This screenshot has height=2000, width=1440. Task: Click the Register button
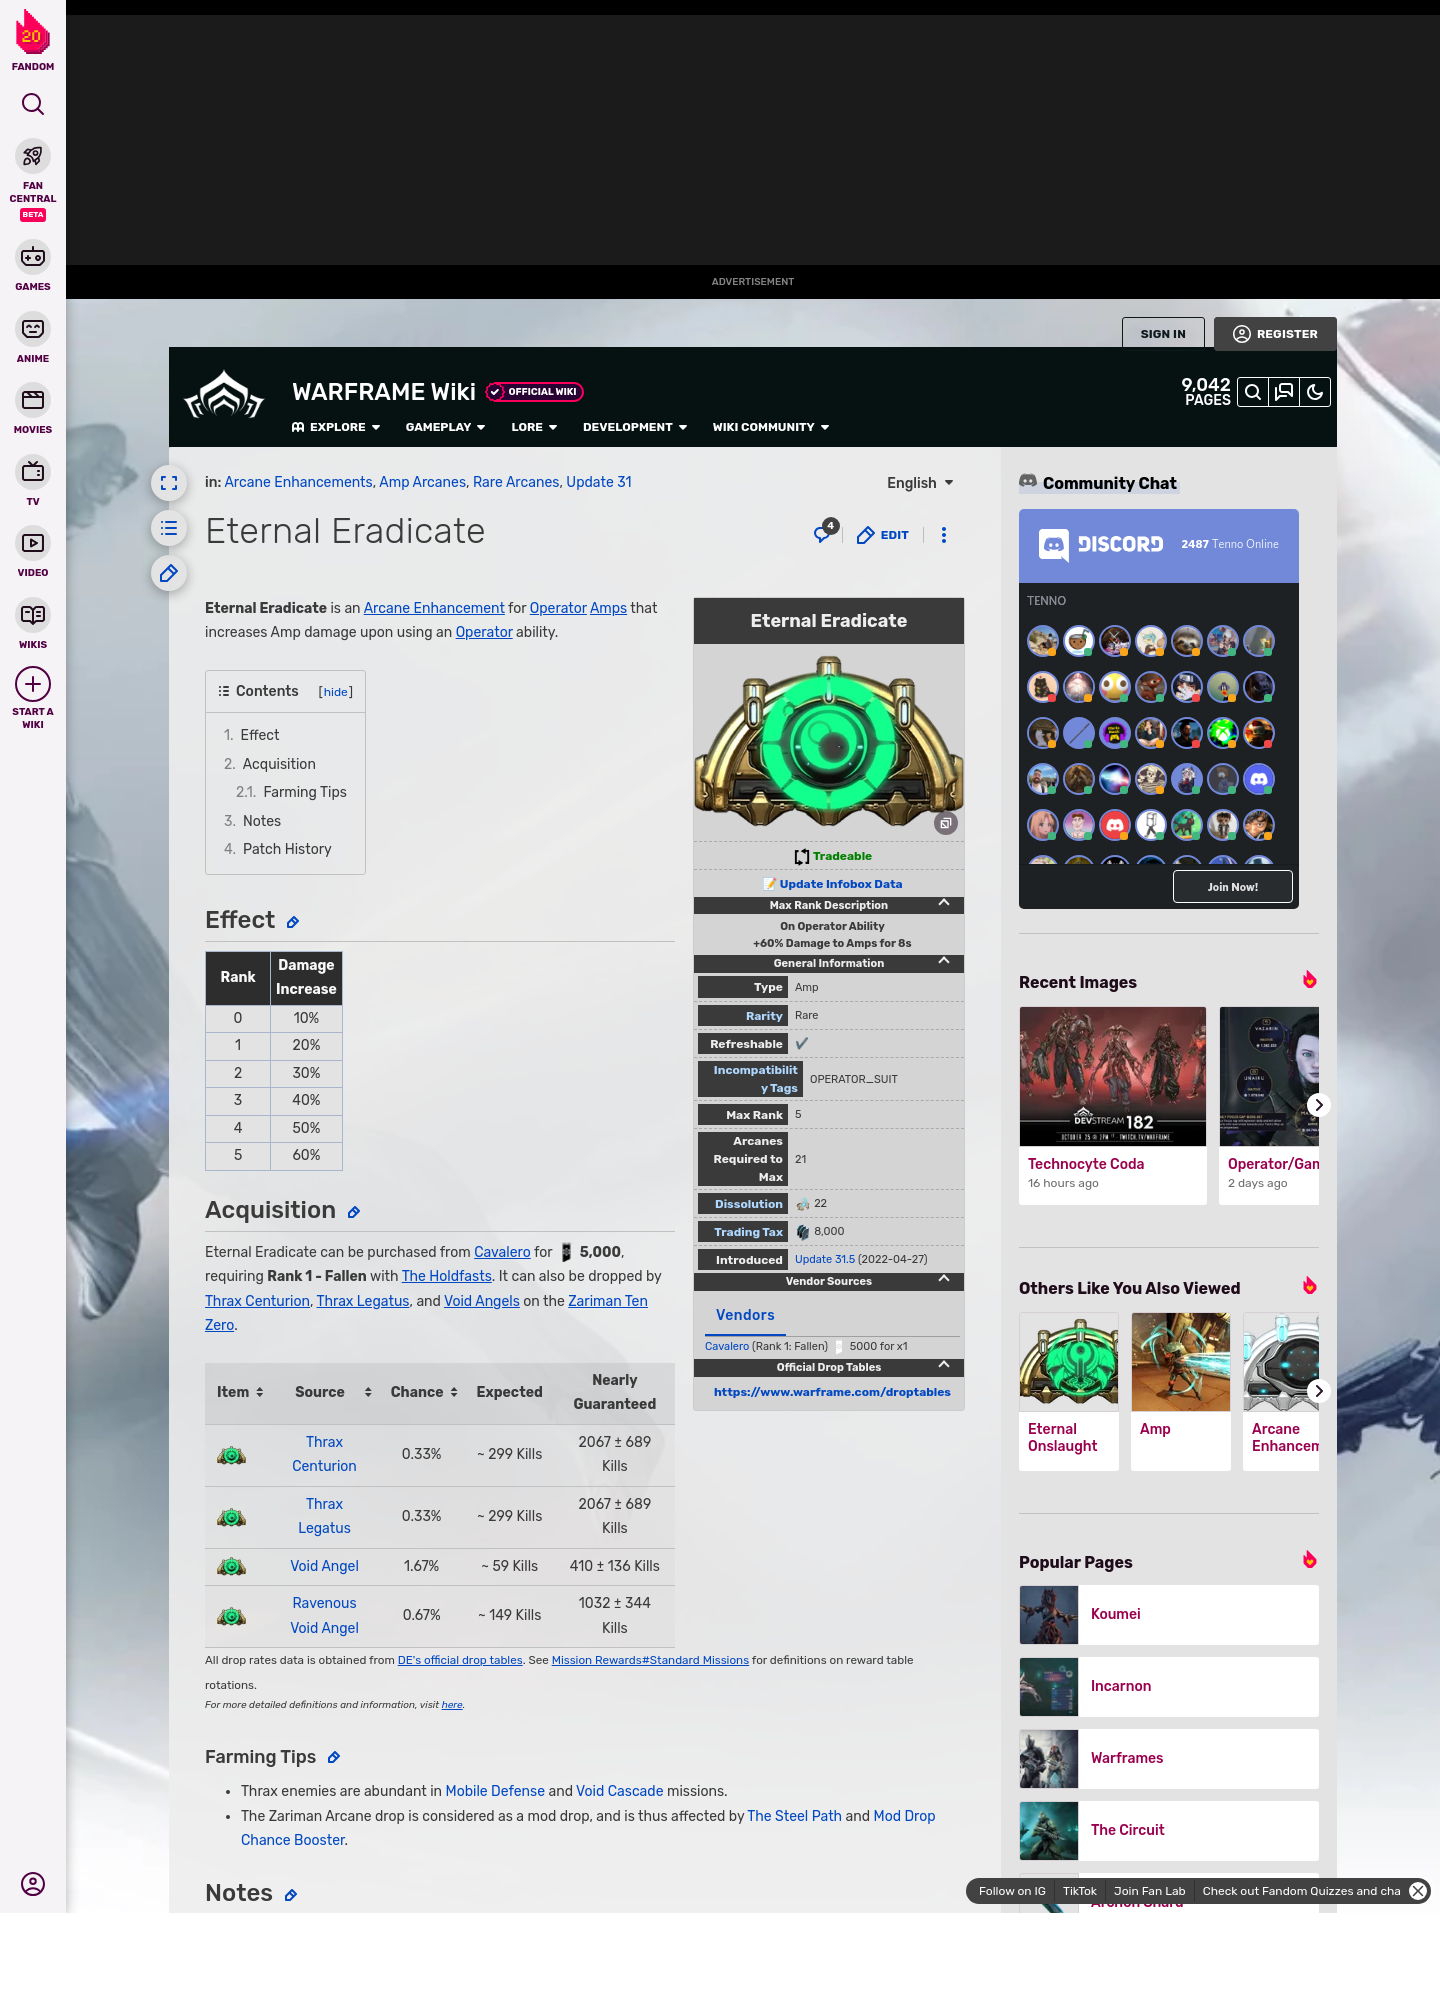tap(1275, 334)
